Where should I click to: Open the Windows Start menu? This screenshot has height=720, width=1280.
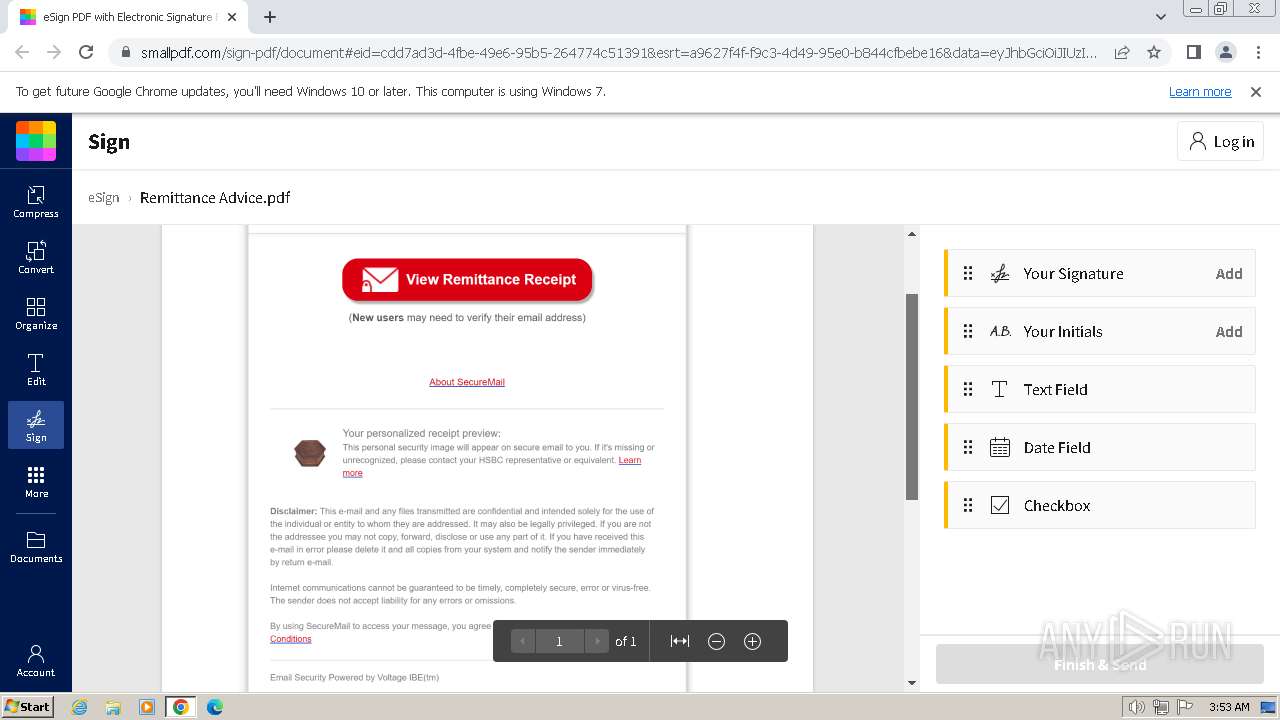pyautogui.click(x=27, y=707)
